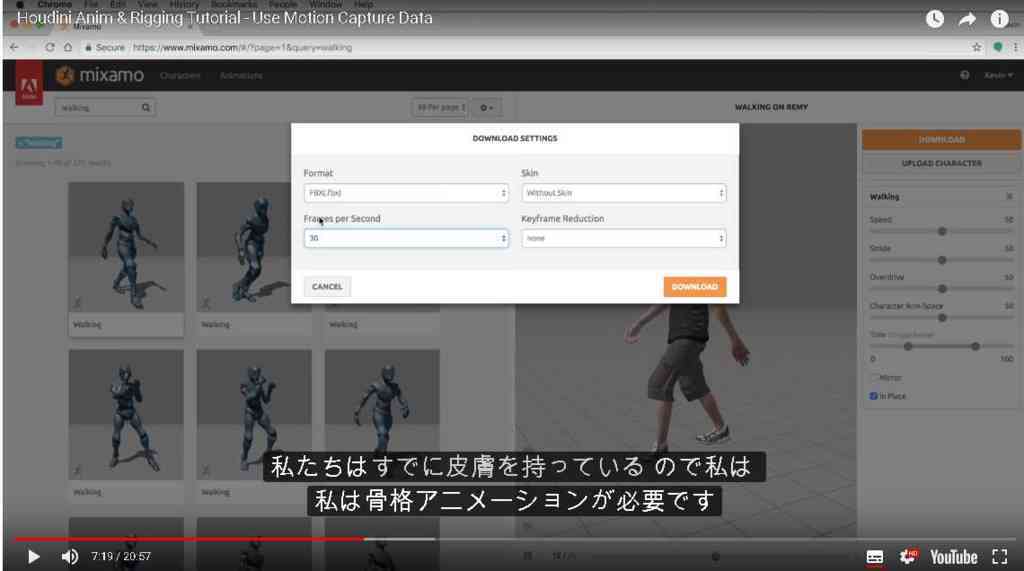The height and width of the screenshot is (571, 1024).
Task: Open the View menu
Action: click(x=148, y=4)
